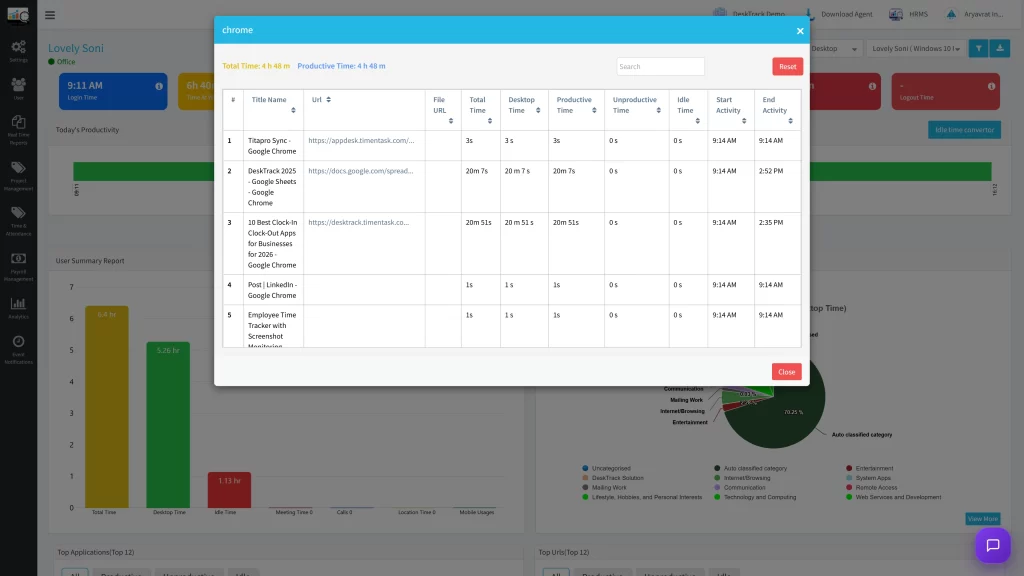
Task: Click info icon on Logout Time card
Action: pos(991,86)
